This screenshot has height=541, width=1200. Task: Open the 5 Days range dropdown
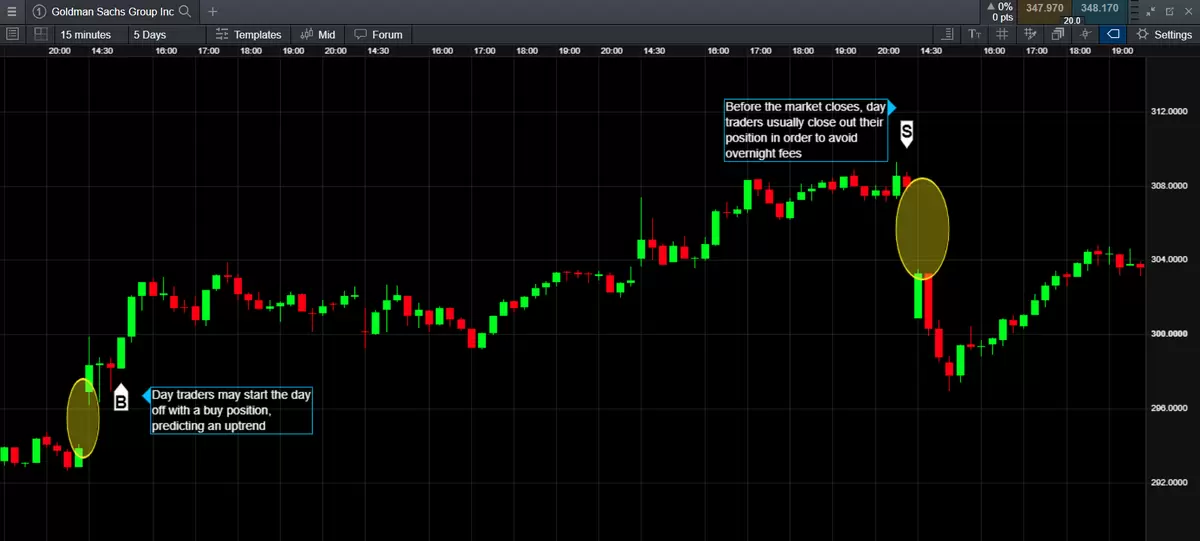point(150,34)
